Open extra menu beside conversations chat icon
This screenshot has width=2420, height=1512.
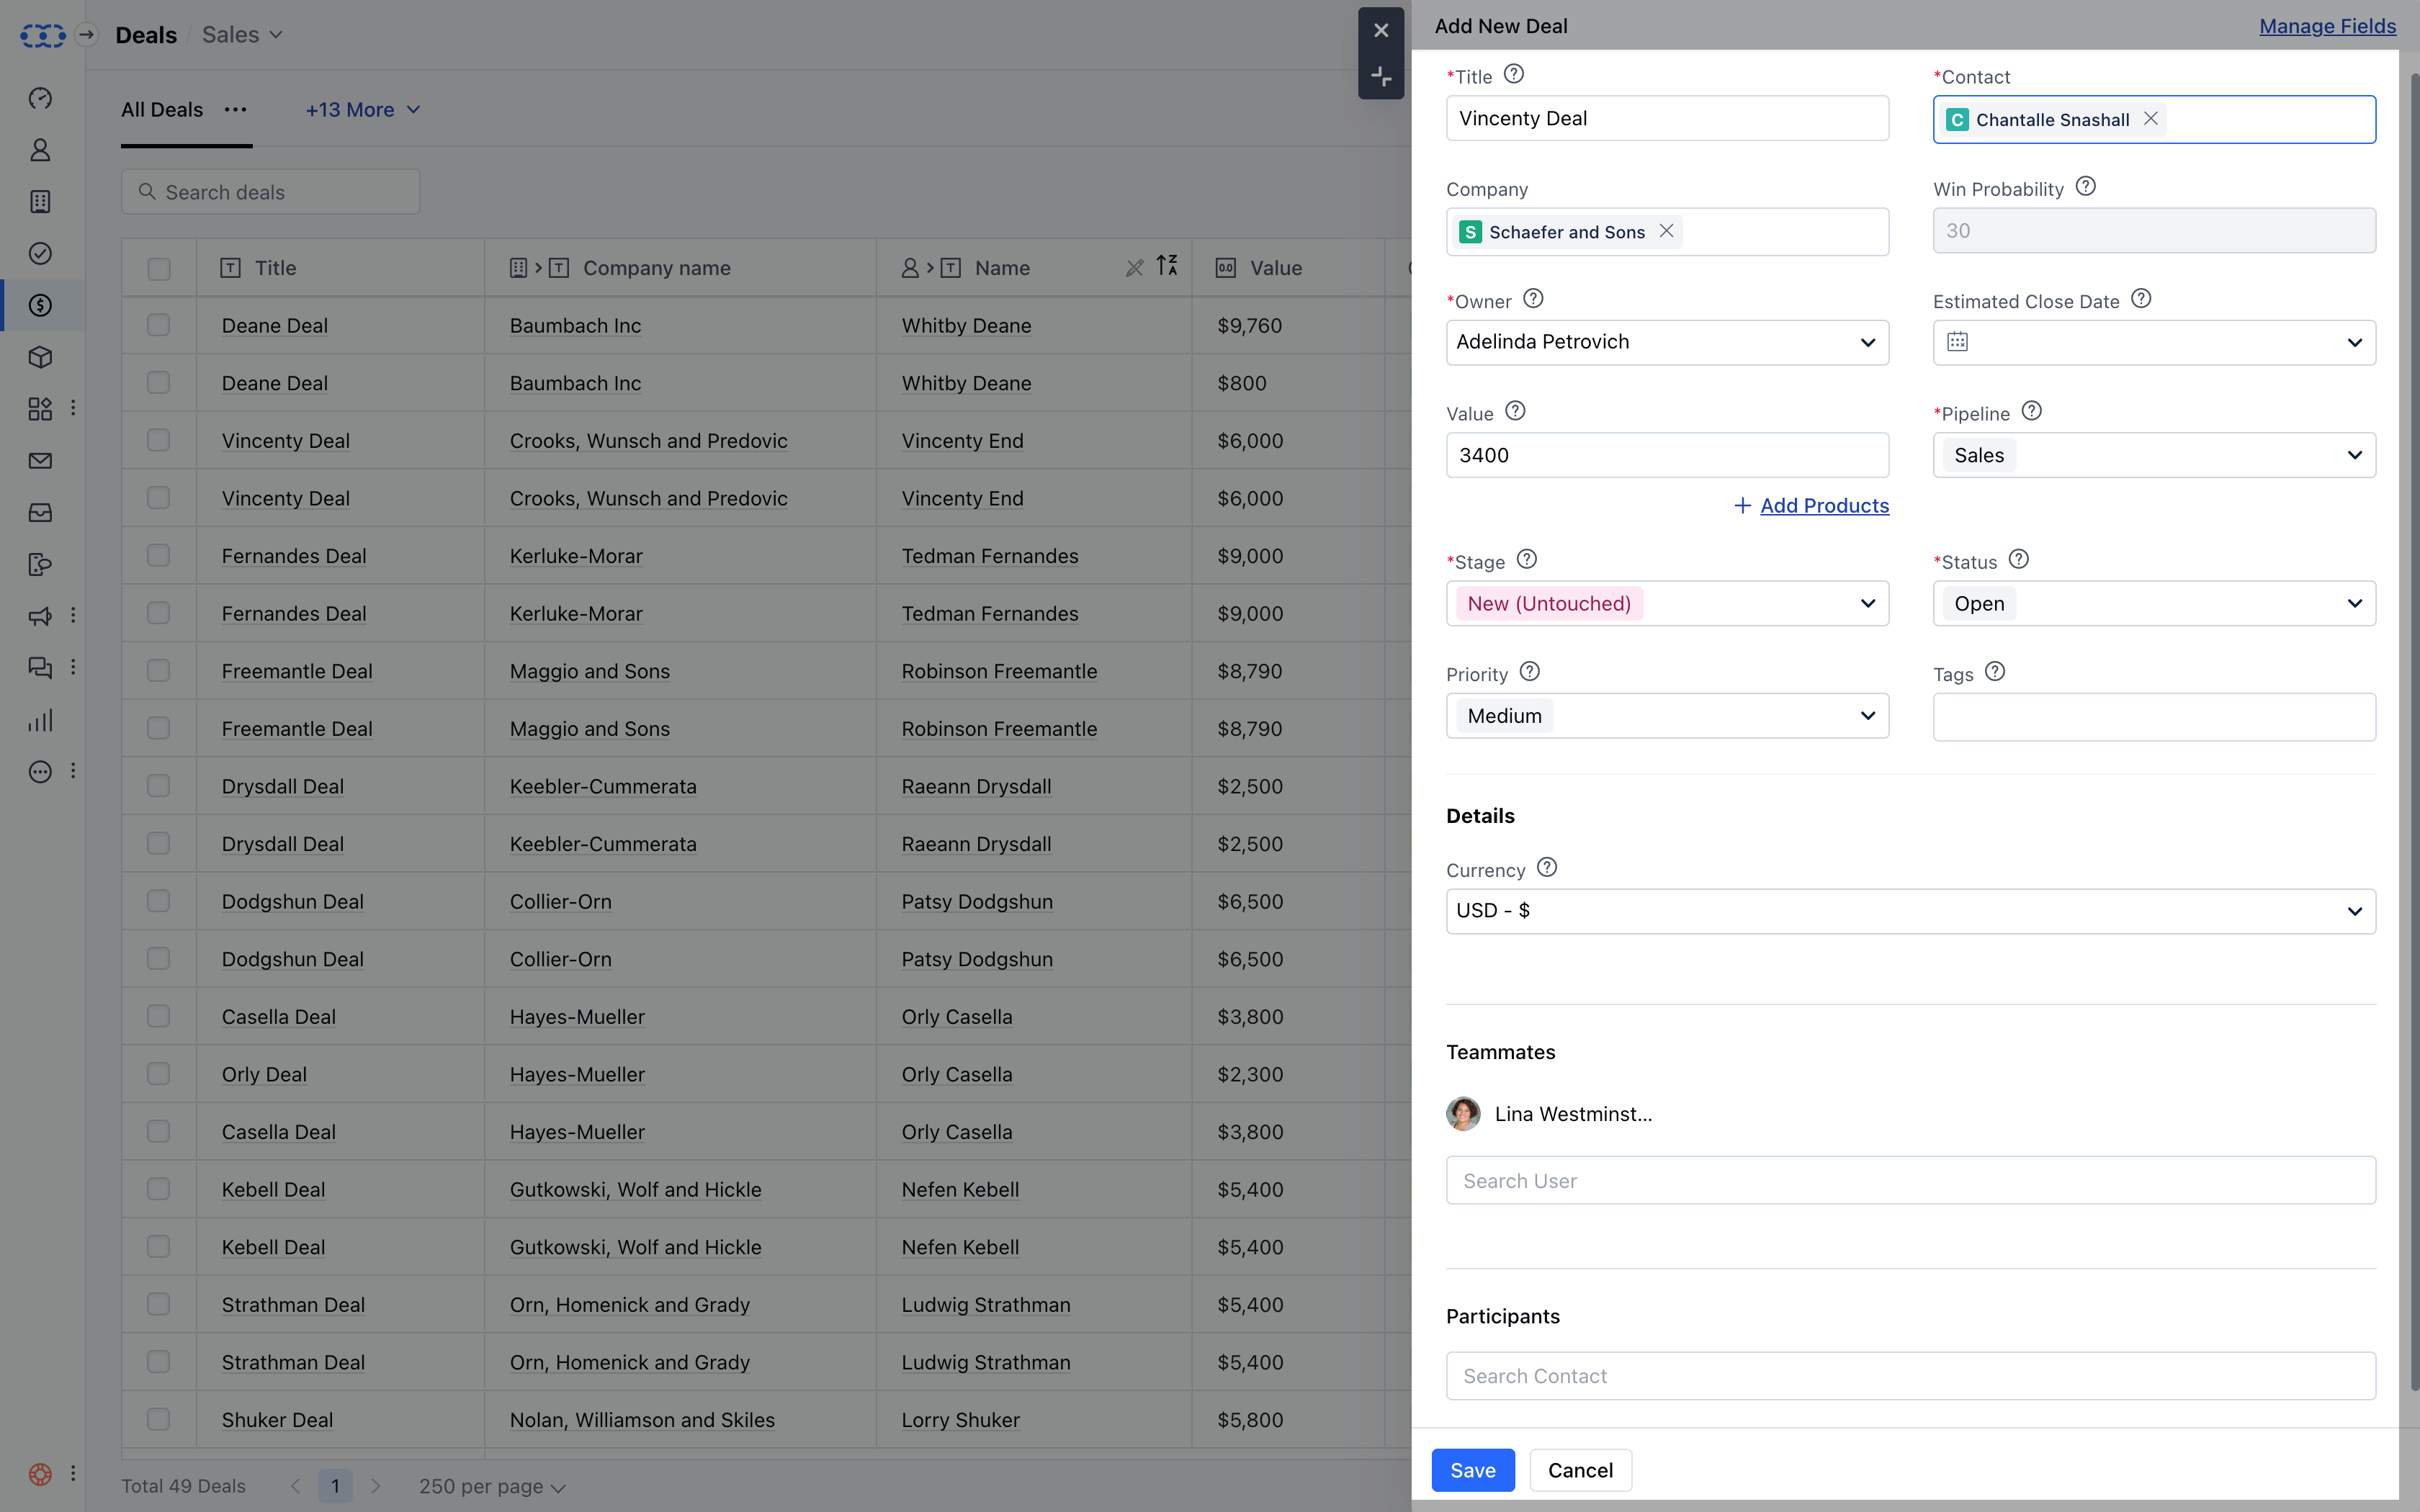point(73,668)
